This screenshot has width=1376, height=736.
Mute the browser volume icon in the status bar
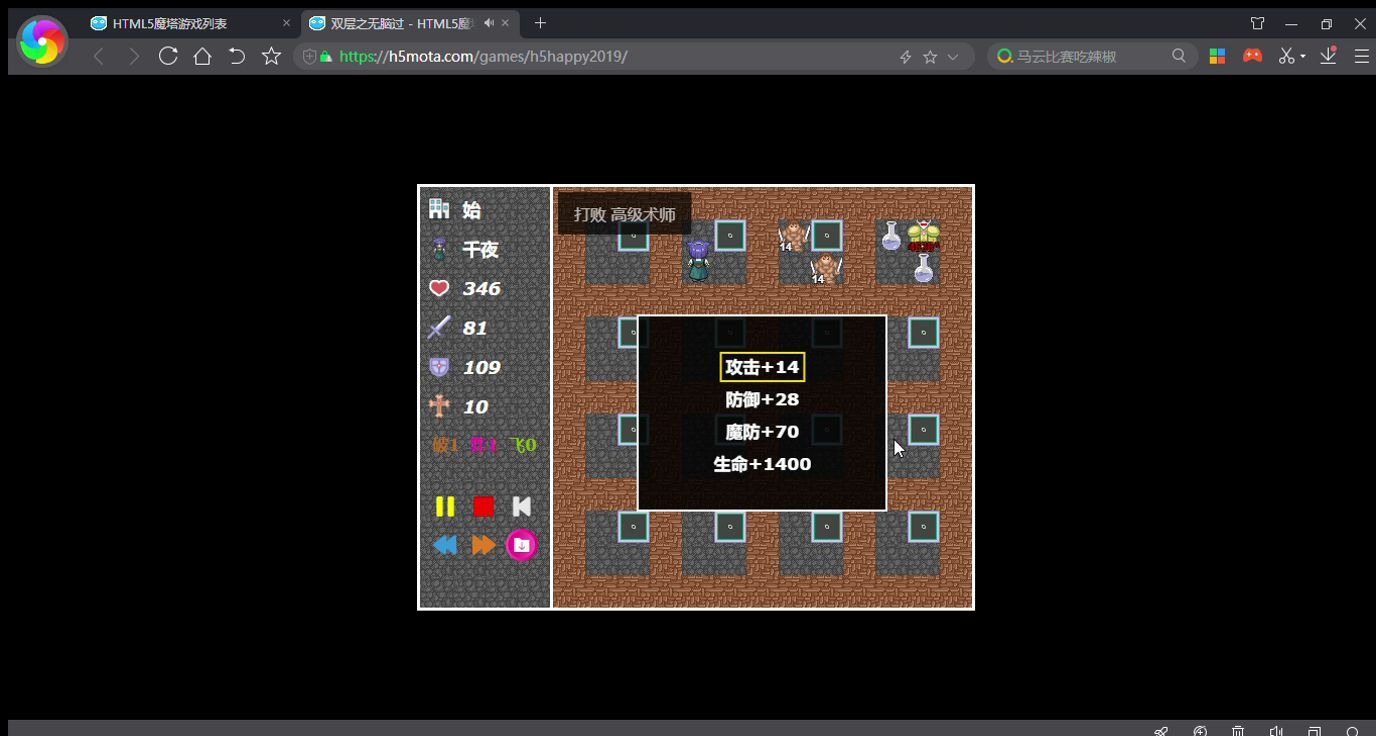click(1276, 729)
